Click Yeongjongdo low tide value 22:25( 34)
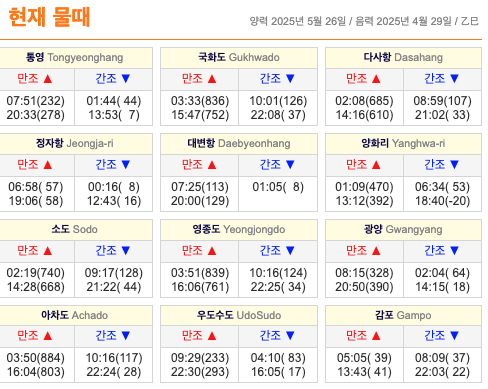Viewport: 488px width, 389px height. point(278,287)
